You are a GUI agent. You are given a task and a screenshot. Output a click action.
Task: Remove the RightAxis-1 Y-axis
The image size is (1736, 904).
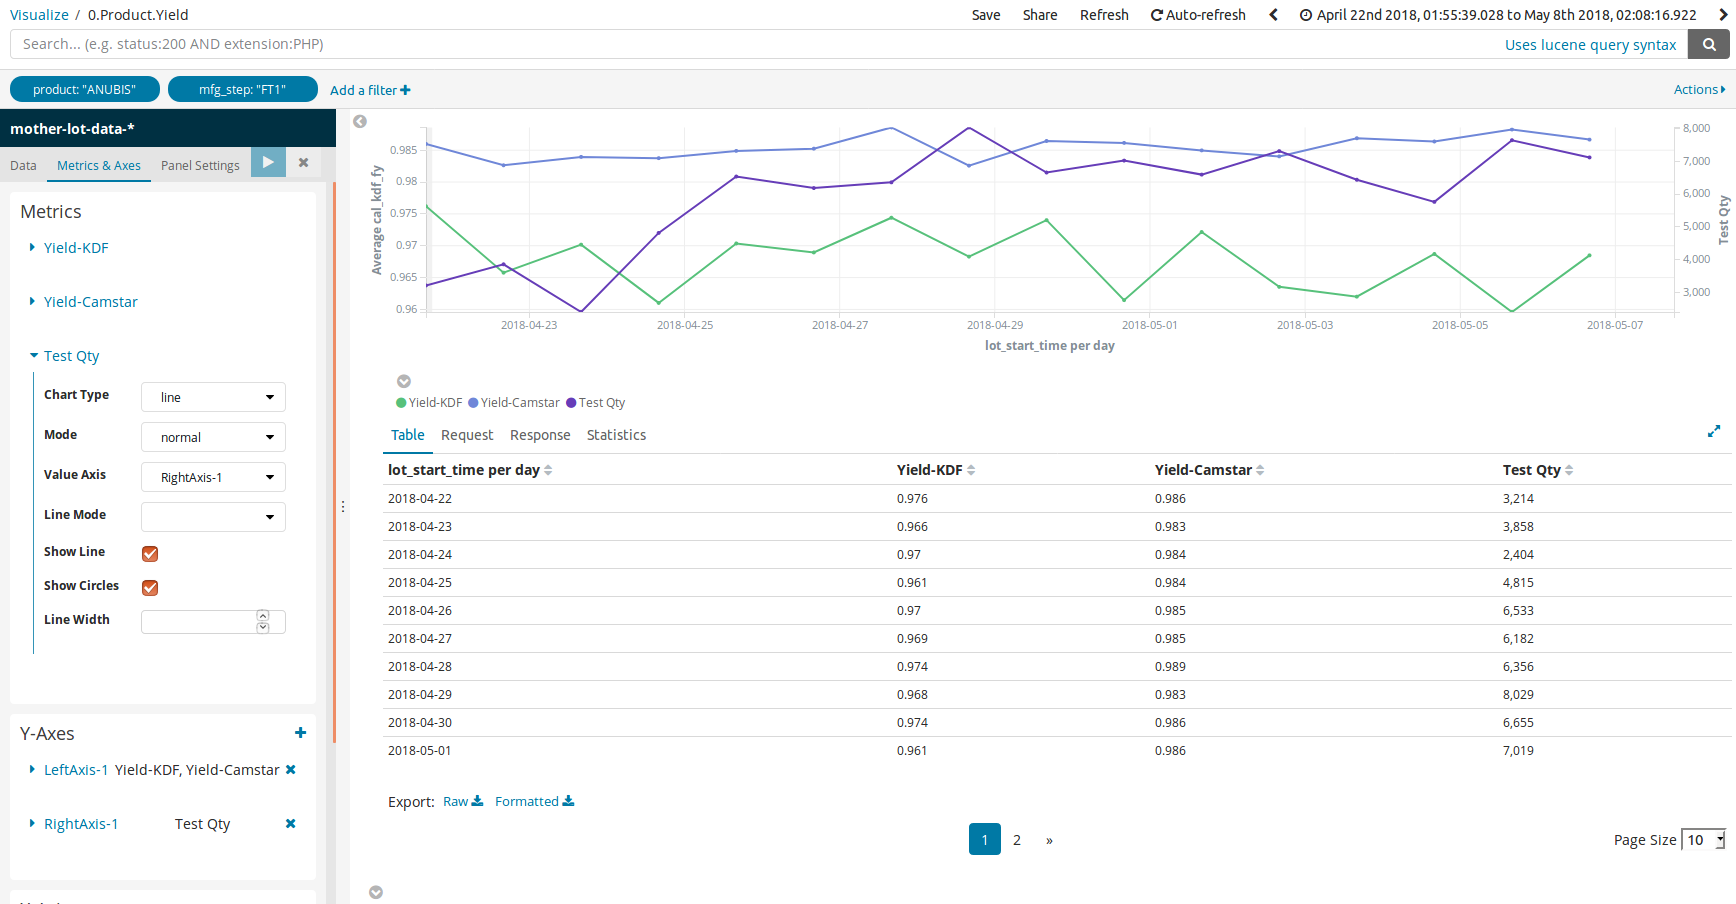point(291,824)
